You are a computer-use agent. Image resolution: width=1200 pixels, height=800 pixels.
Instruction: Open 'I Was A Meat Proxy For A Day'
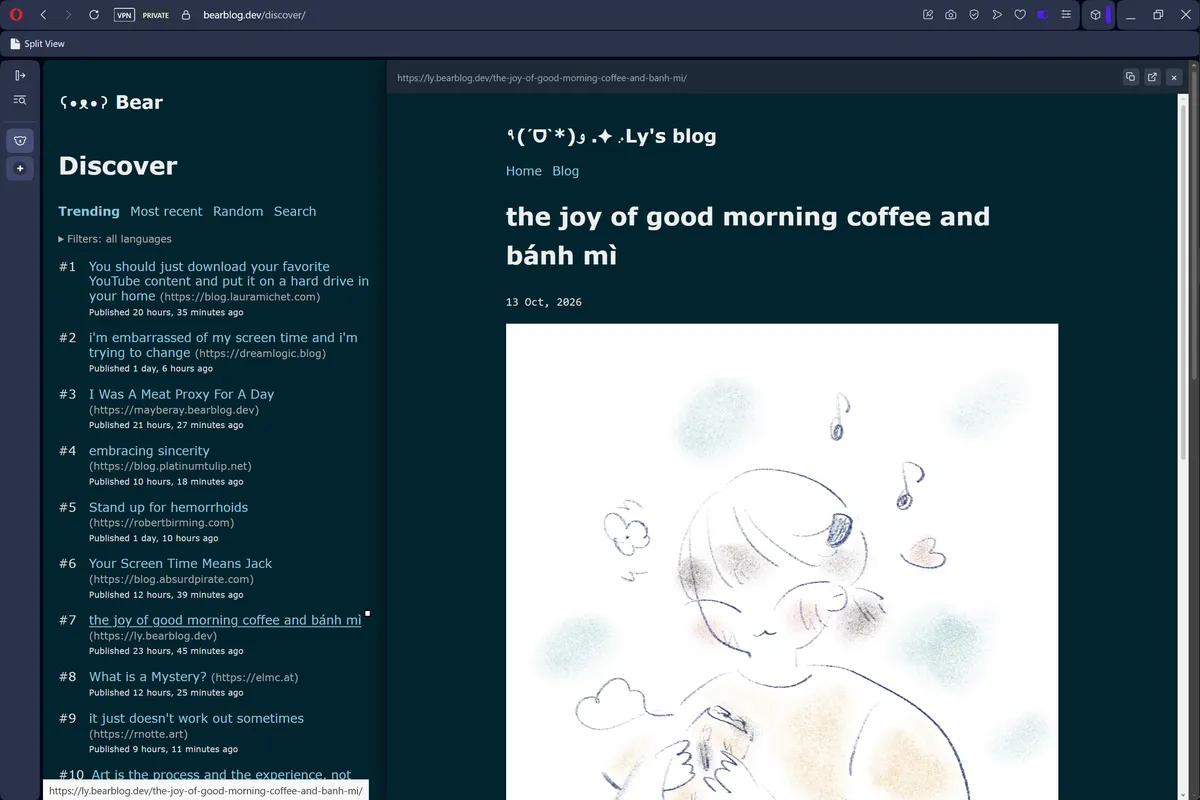point(181,394)
